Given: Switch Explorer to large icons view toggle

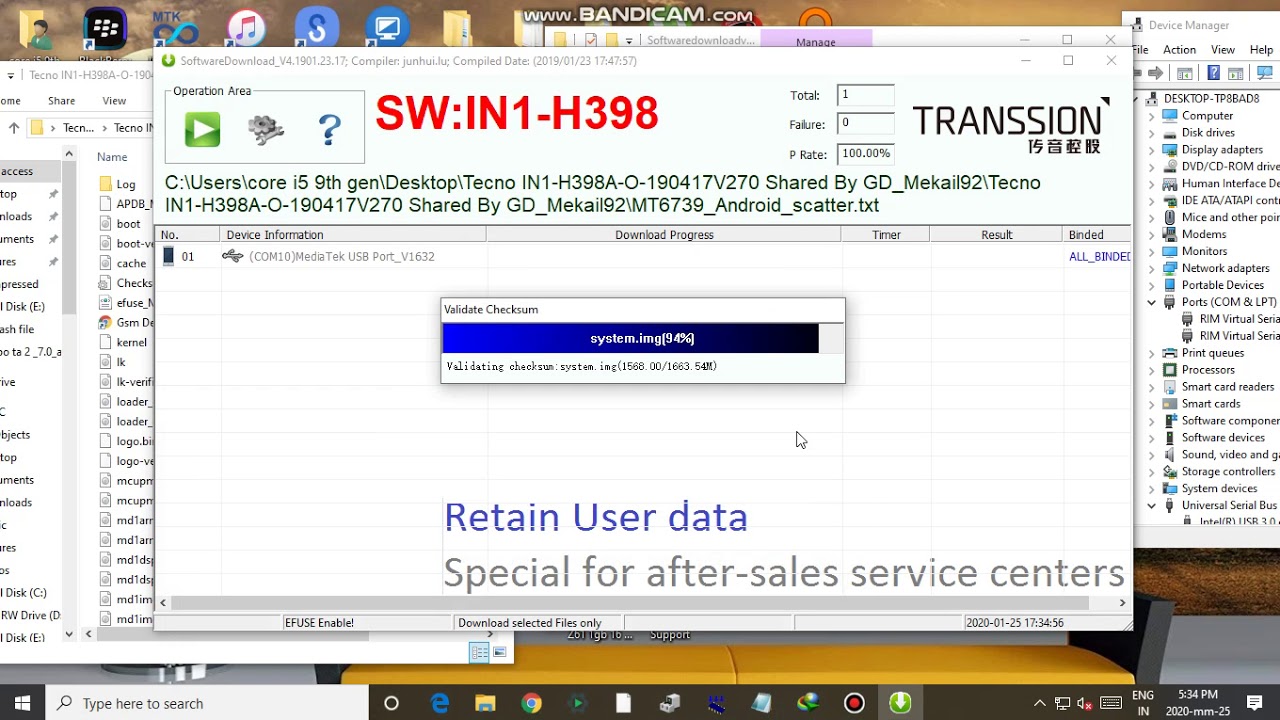Looking at the screenshot, I should coord(499,652).
